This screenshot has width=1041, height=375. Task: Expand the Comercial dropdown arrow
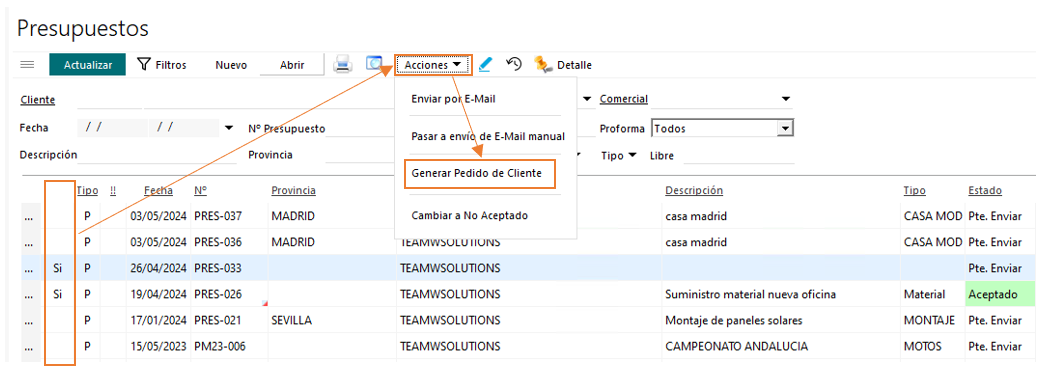click(x=786, y=99)
